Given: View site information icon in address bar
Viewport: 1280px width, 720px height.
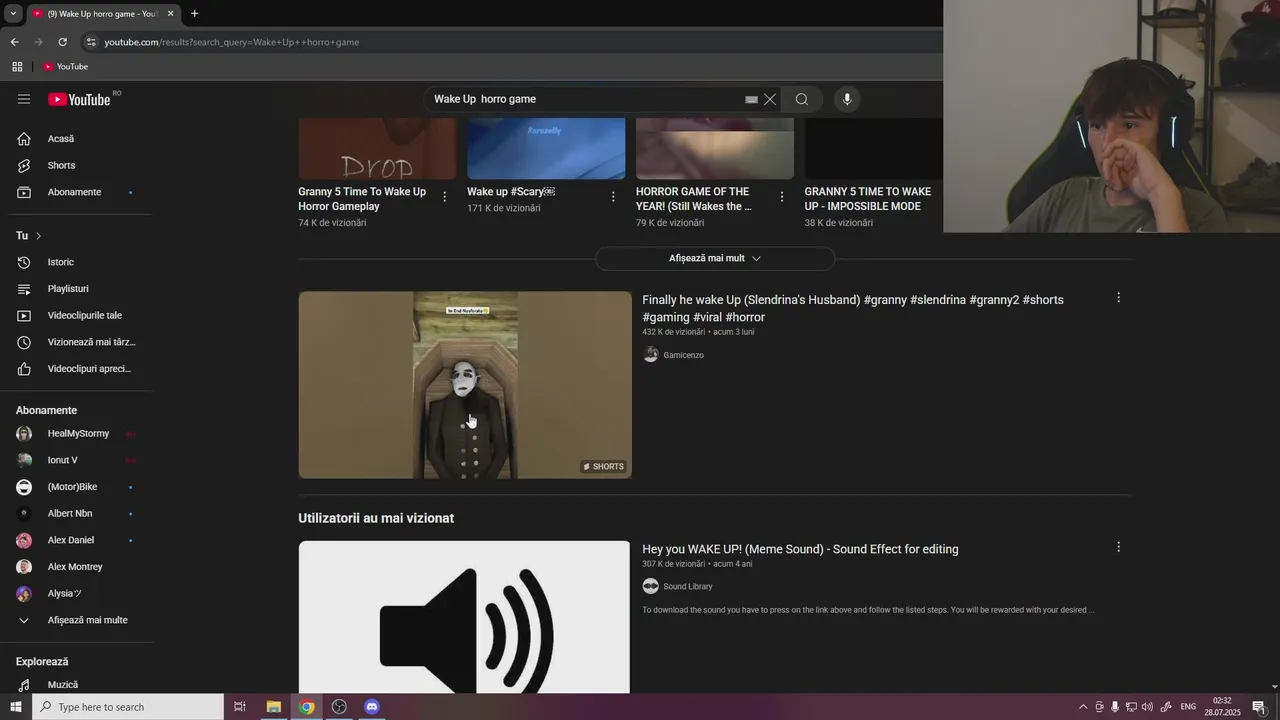Looking at the screenshot, I should 91,42.
